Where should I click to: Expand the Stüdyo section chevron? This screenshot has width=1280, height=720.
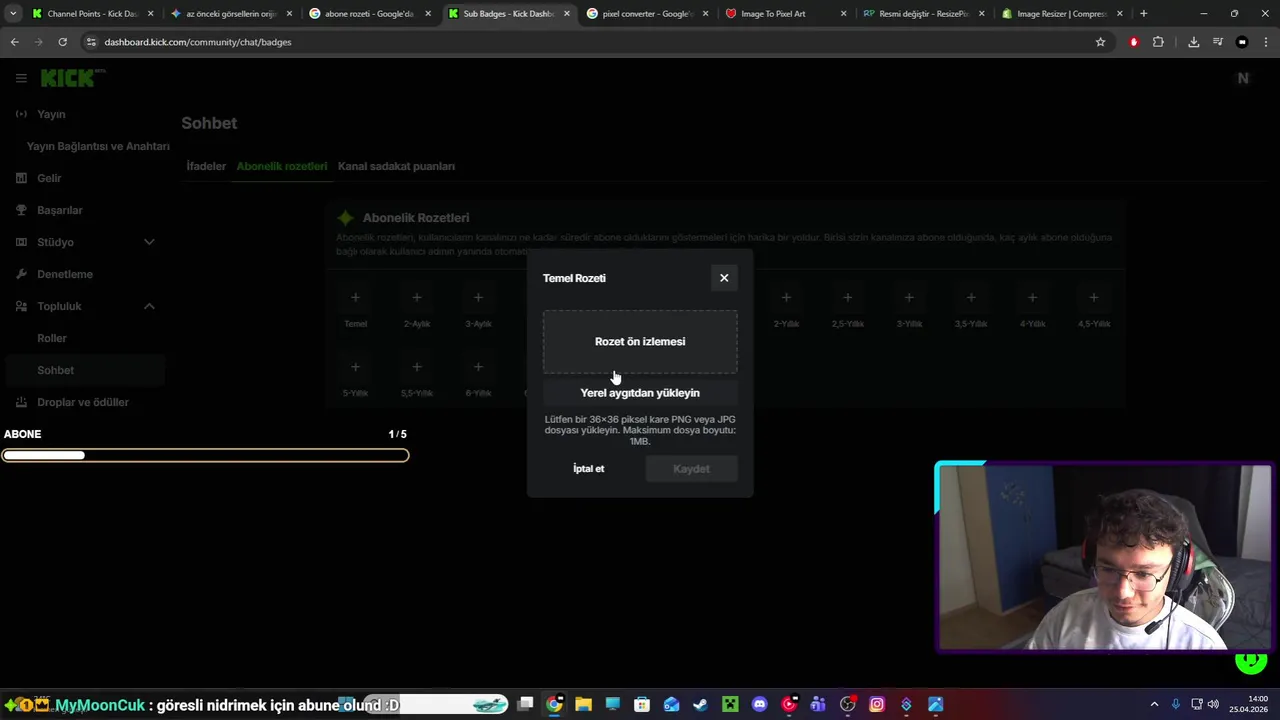point(149,242)
